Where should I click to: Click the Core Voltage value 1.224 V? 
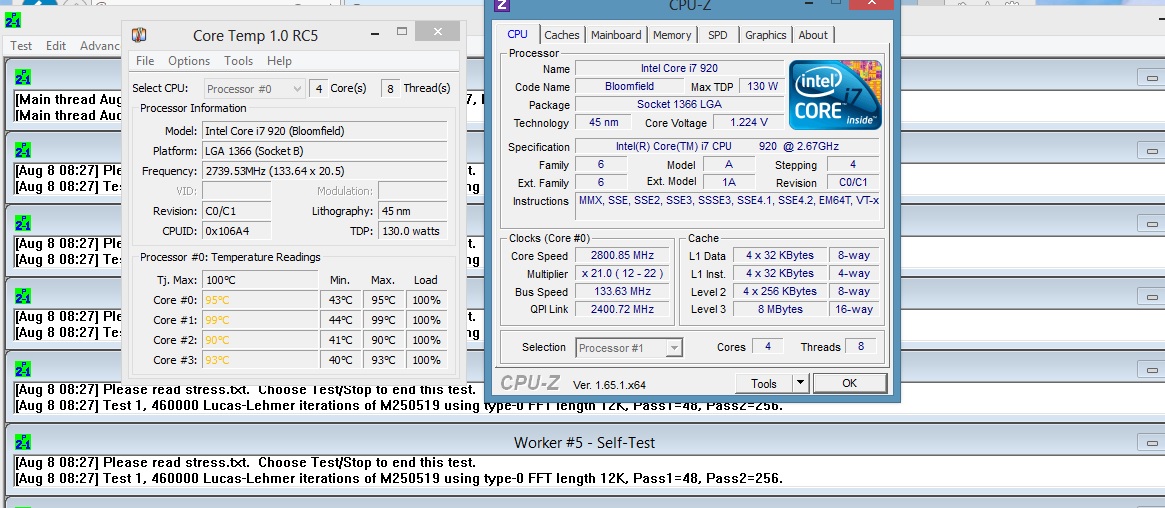coord(748,123)
